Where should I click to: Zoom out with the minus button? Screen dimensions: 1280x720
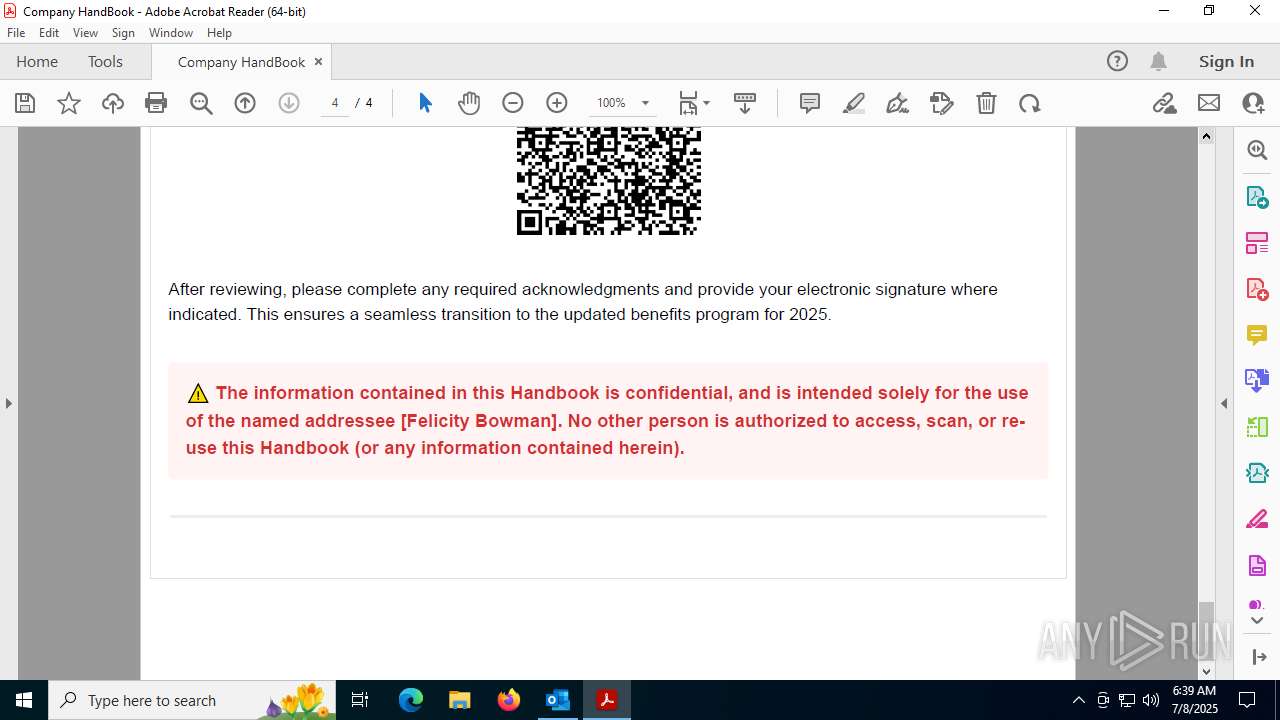tap(513, 103)
